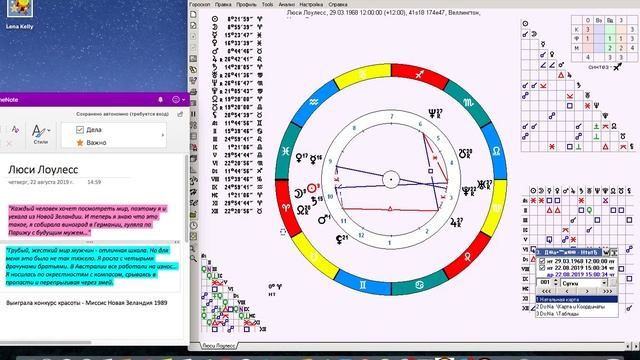This screenshot has width=640, height=360.
Task: Click the Jupiter glyph marked 27 in the chart
Action: [x=455, y=223]
